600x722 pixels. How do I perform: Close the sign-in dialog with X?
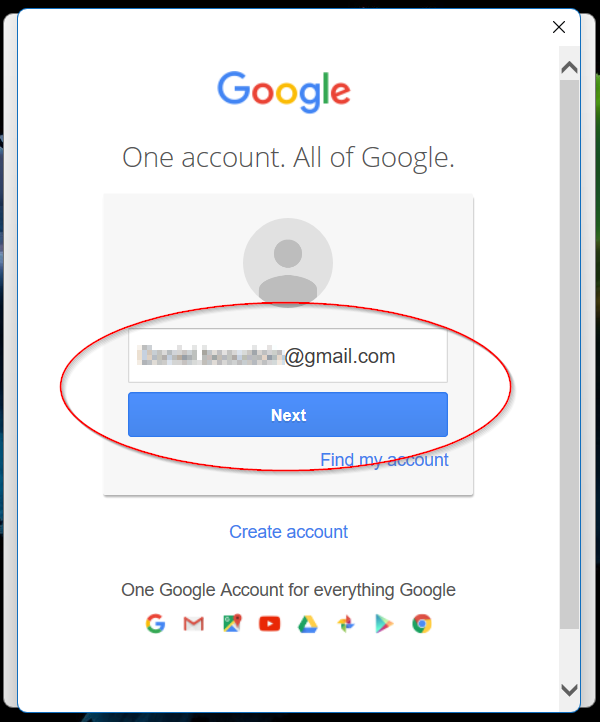[x=559, y=27]
